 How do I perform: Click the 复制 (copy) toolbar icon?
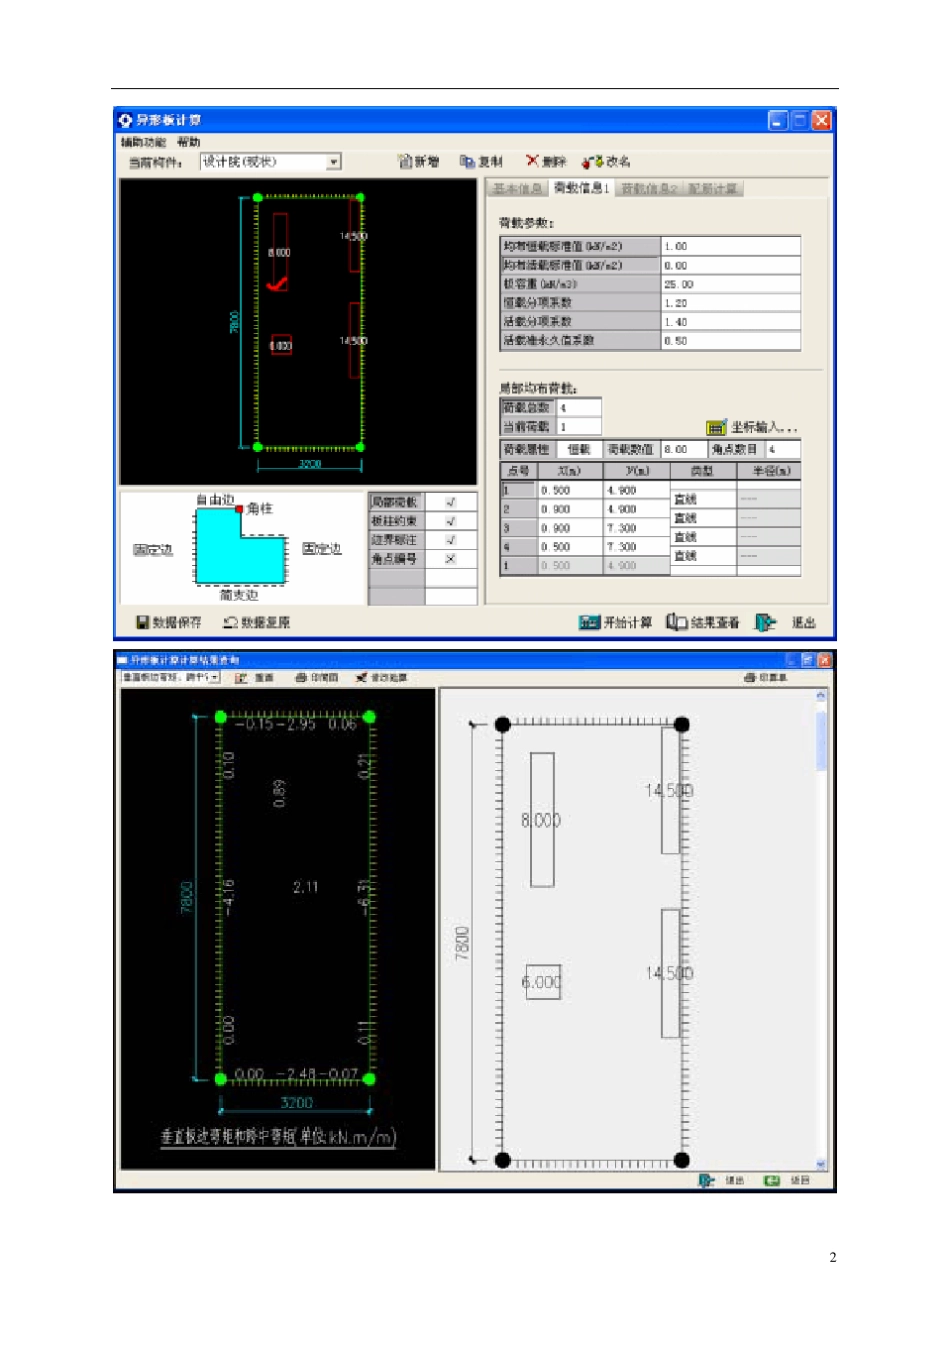467,161
